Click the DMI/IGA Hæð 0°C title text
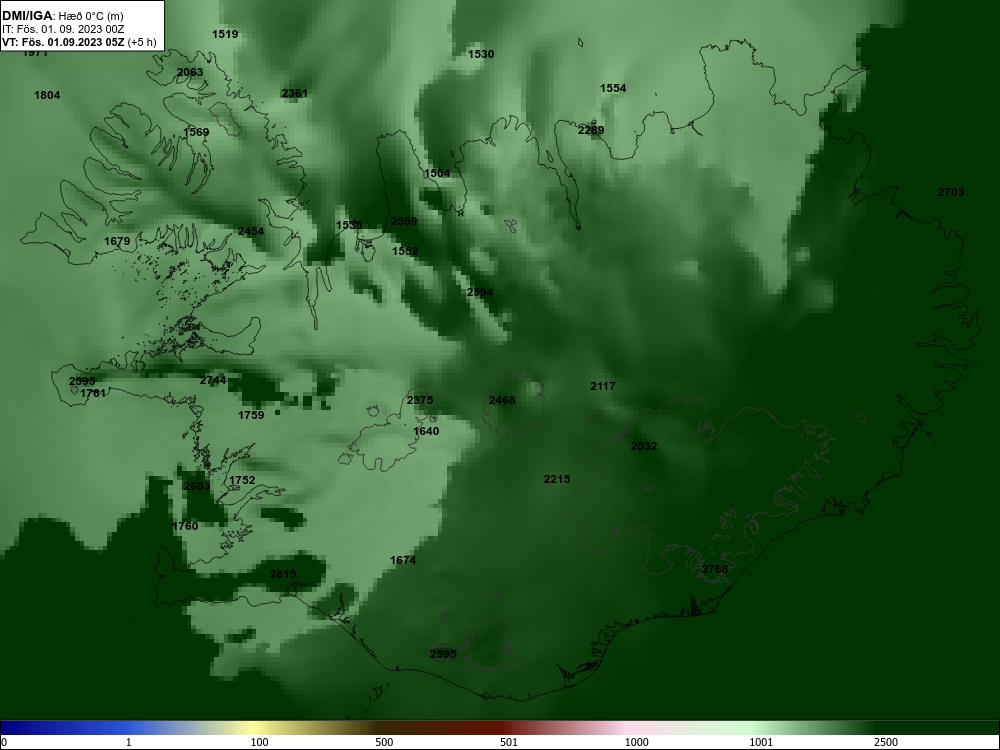The image size is (1000, 750). point(62,16)
